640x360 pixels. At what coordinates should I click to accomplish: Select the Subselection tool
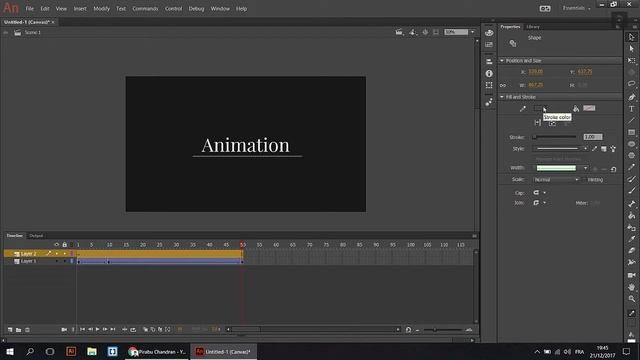point(631,49)
